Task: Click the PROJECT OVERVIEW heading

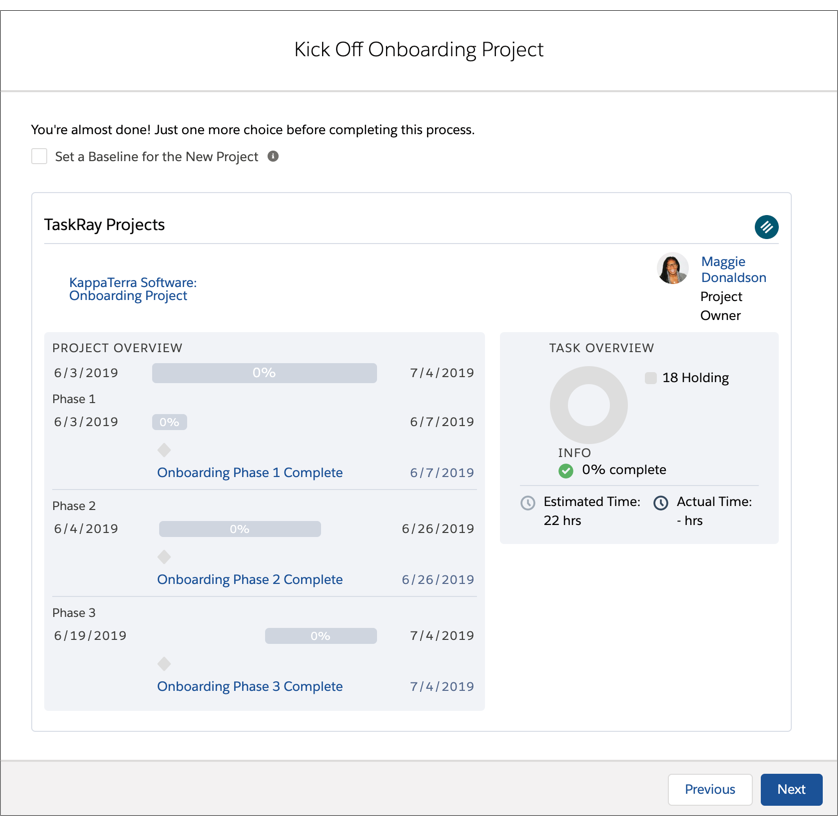Action: pos(117,348)
